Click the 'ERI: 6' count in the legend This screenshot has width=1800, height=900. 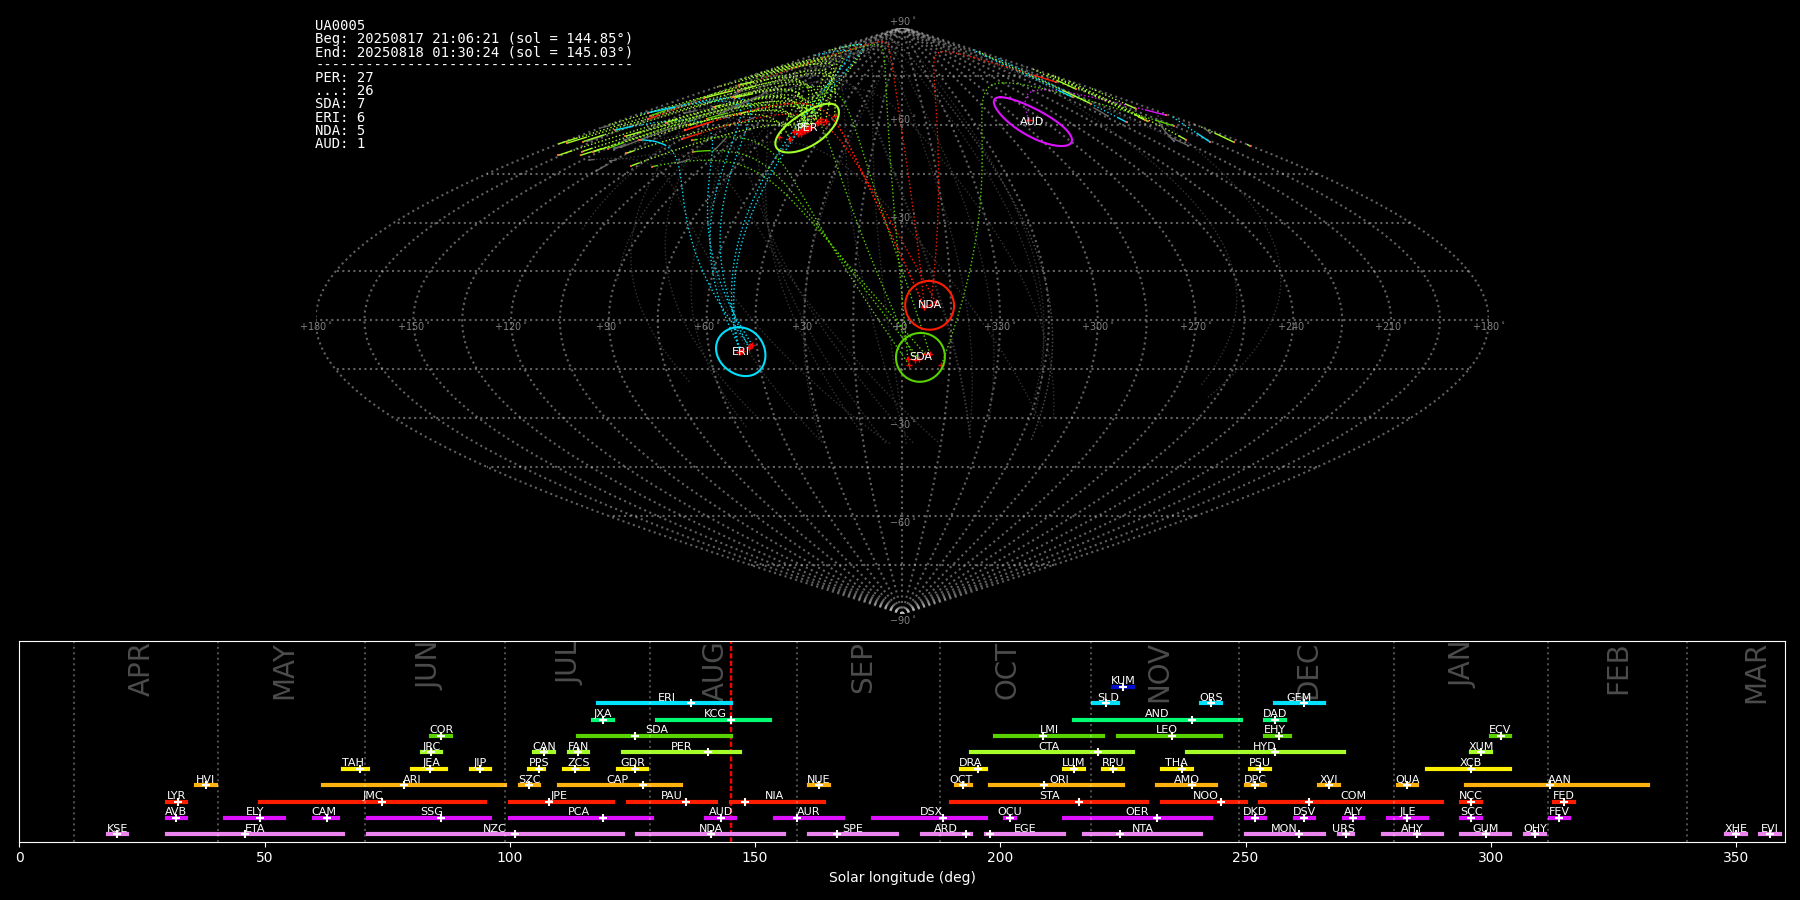[x=340, y=118]
